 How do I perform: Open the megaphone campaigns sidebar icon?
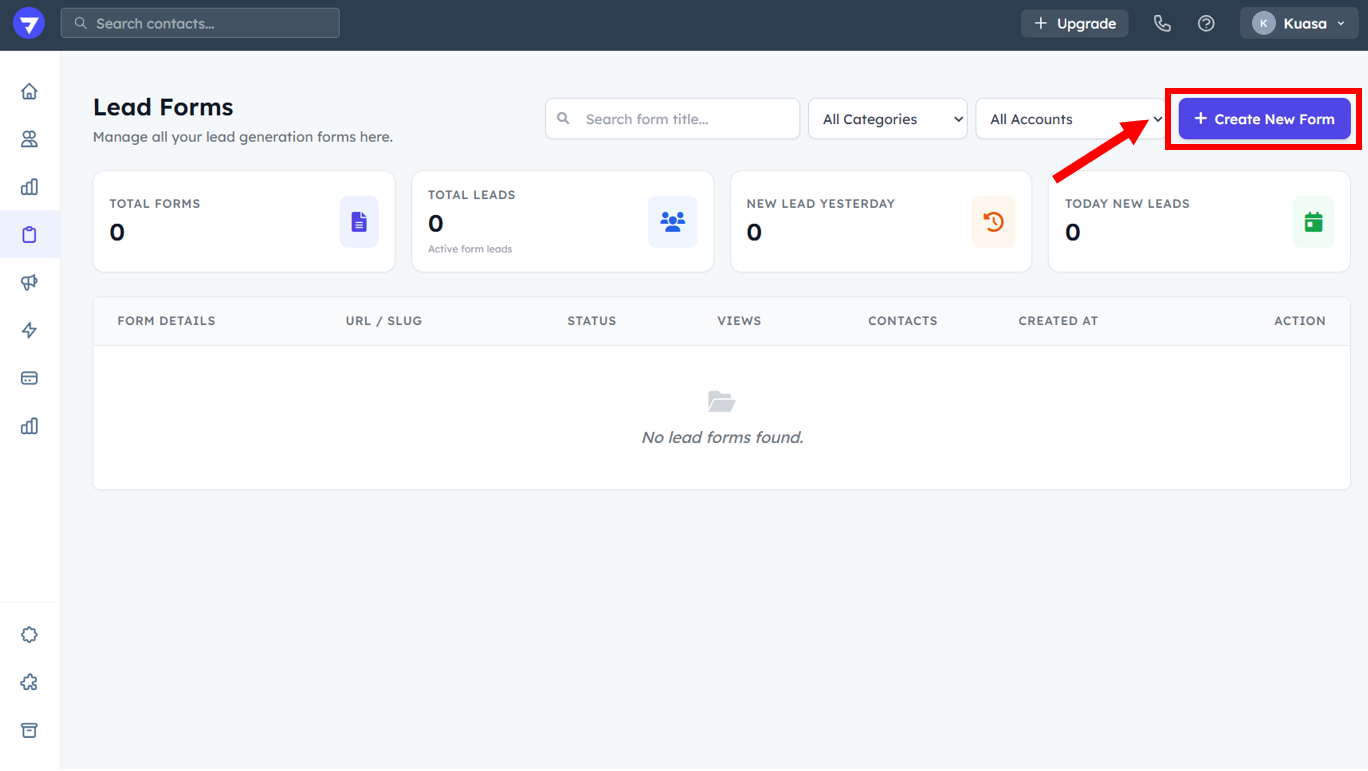click(x=29, y=283)
